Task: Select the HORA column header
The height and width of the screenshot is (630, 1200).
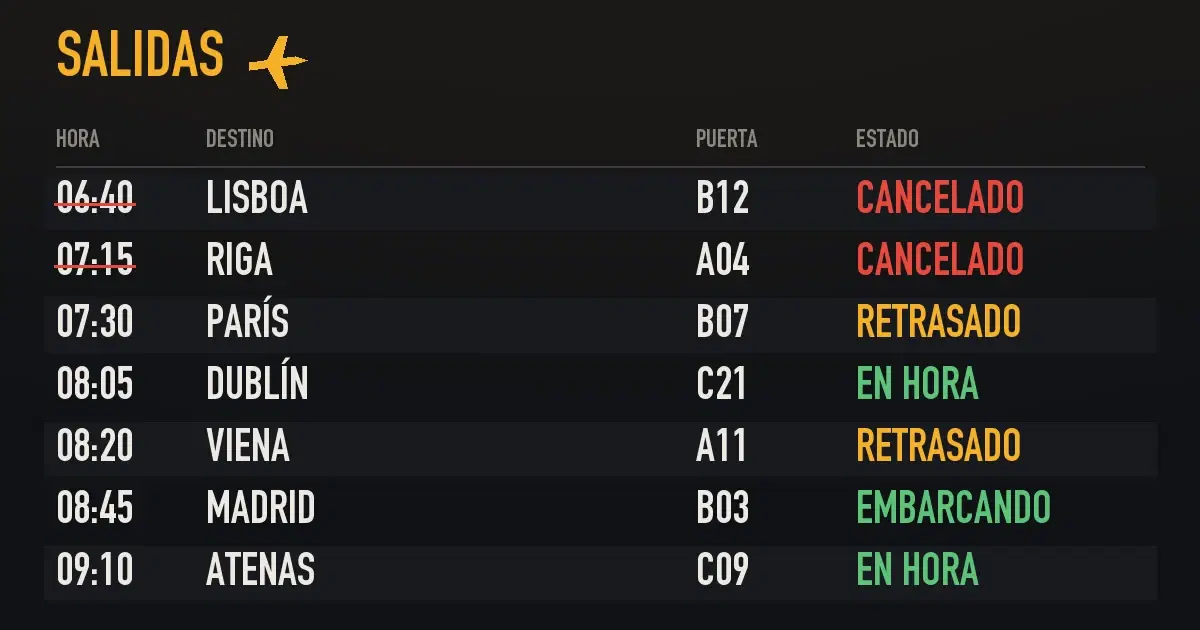Action: (x=78, y=138)
